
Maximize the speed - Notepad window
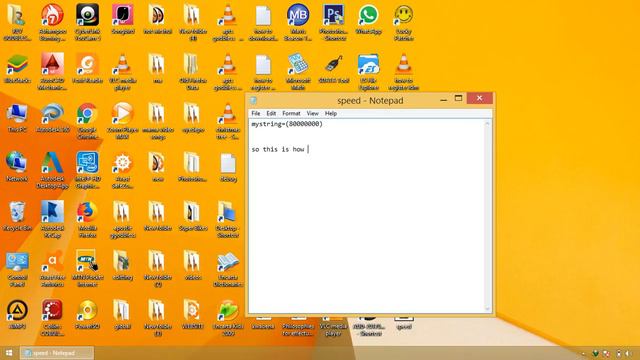(458, 98)
